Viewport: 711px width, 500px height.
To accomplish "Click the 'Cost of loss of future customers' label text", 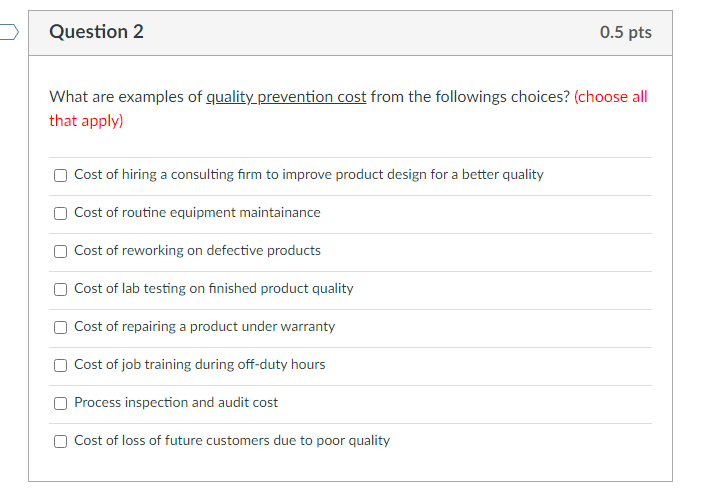I will point(232,441).
